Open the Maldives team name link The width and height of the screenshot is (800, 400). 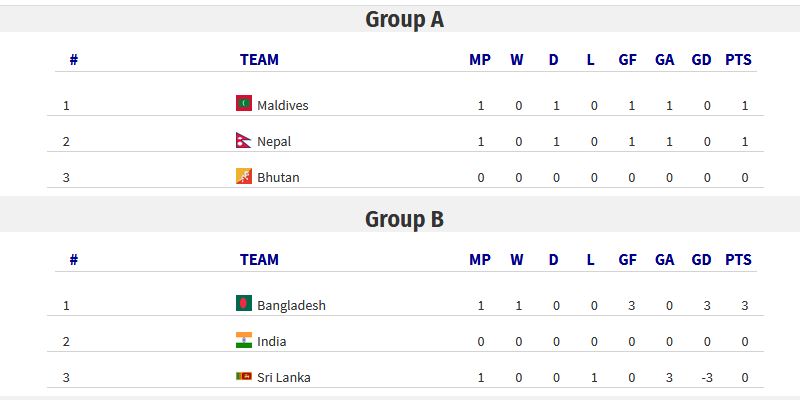(283, 105)
